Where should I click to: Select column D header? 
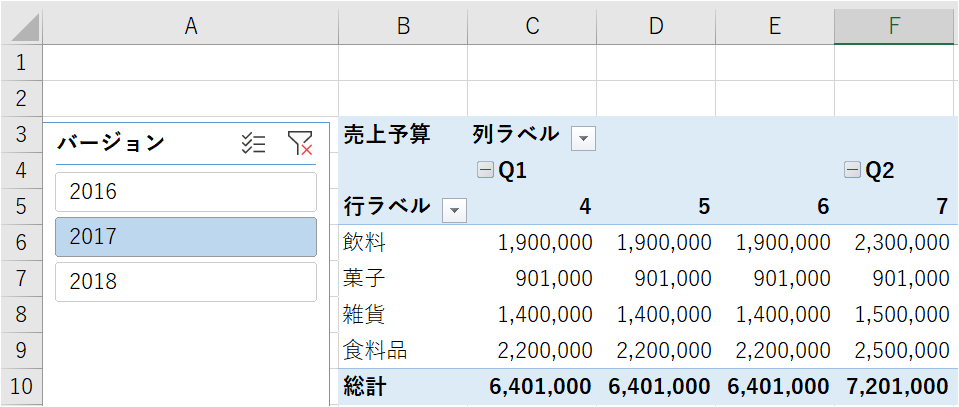point(656,26)
